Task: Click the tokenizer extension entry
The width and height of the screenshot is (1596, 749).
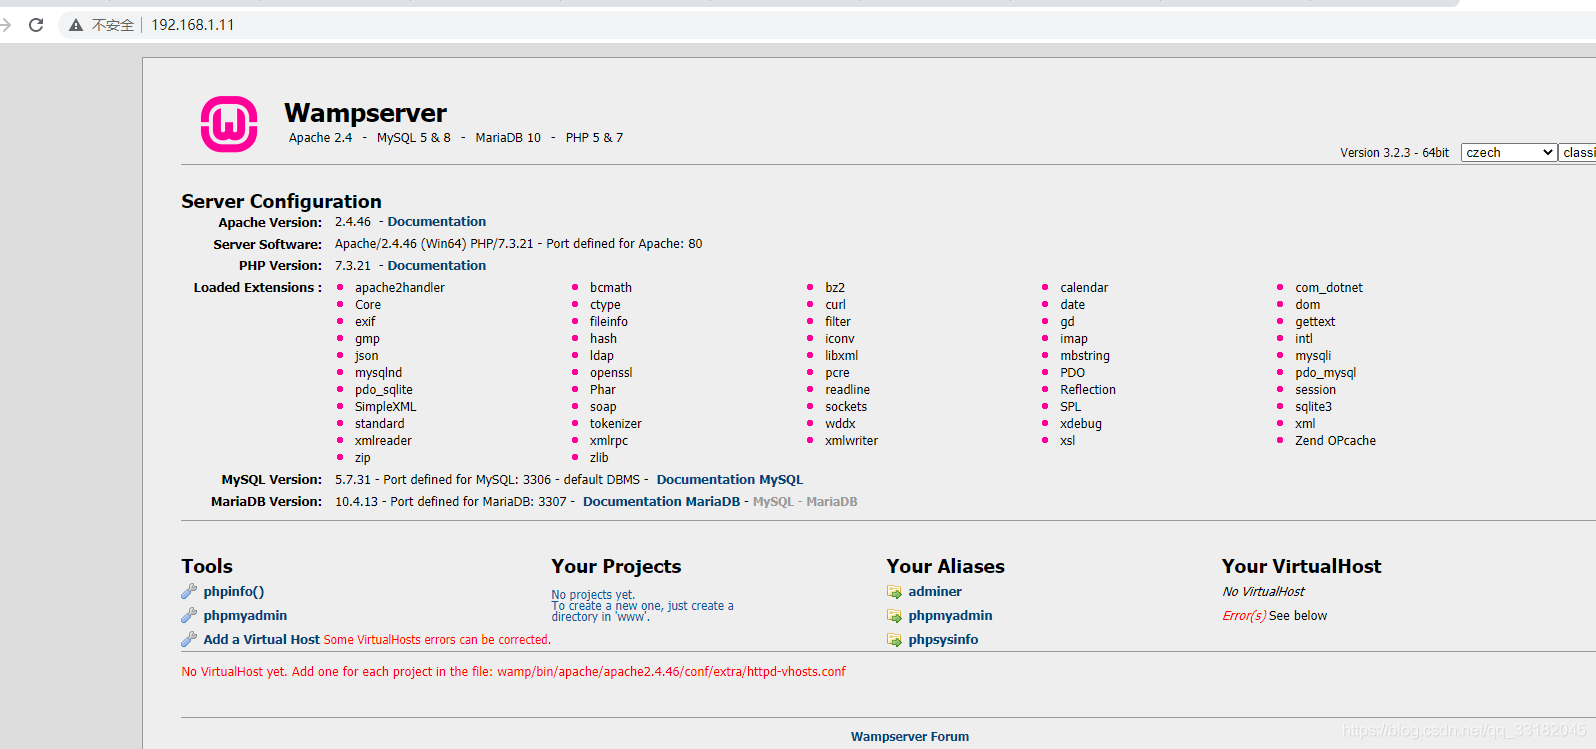Action: click(616, 424)
